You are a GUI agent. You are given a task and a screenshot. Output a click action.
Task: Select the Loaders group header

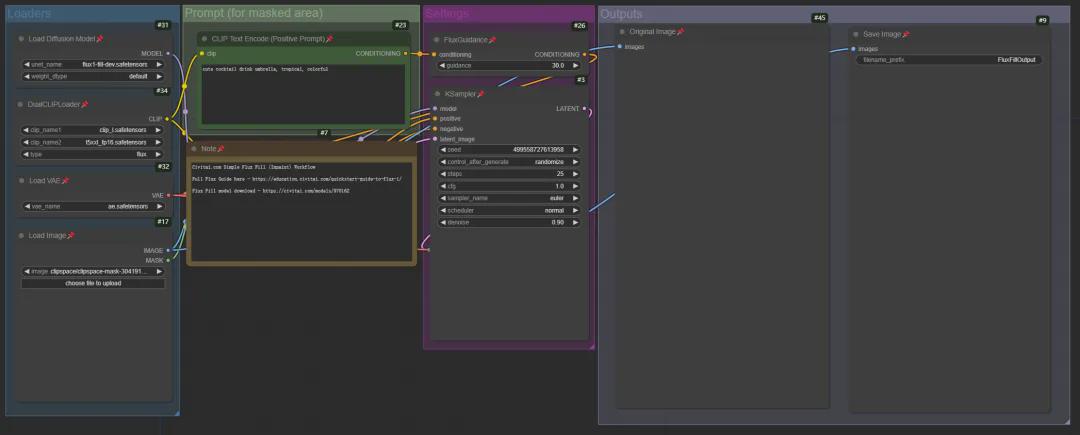point(92,13)
